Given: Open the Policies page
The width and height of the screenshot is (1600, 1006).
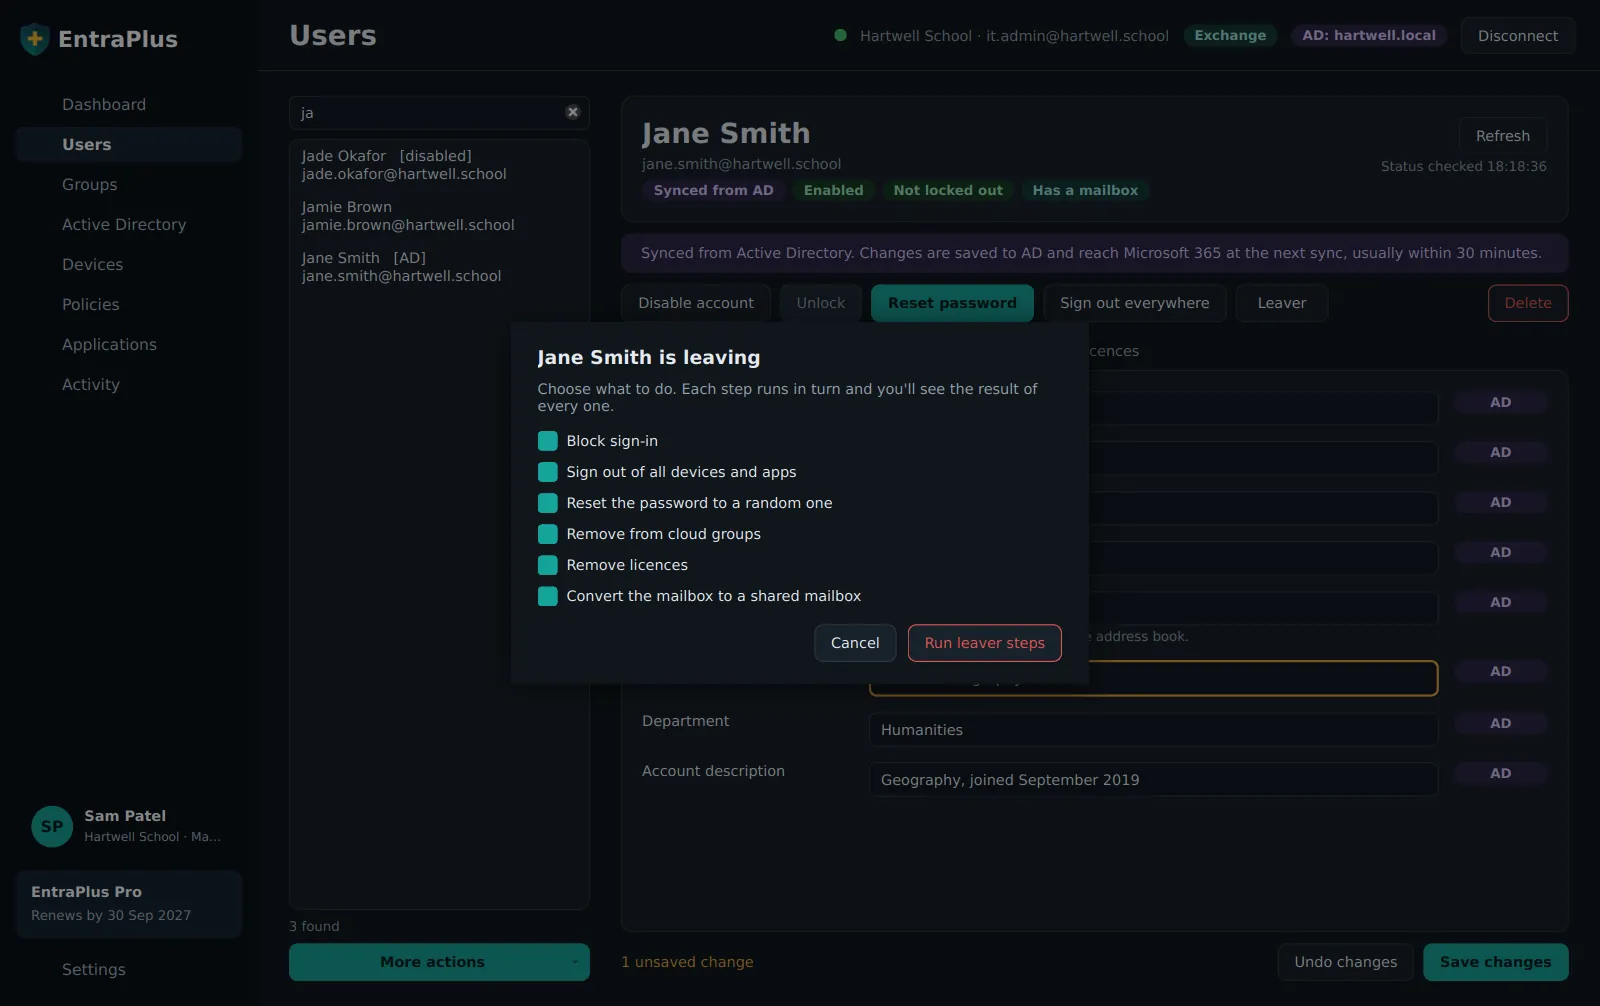Looking at the screenshot, I should 128,305.
